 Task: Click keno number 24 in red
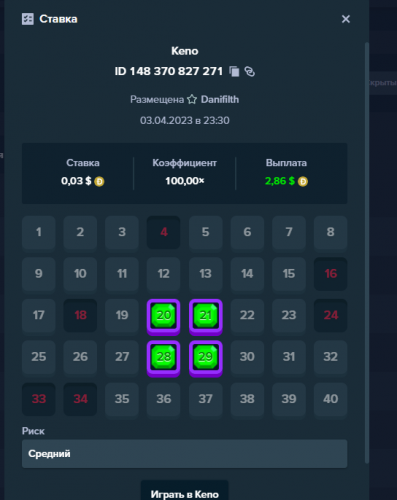pyautogui.click(x=331, y=315)
